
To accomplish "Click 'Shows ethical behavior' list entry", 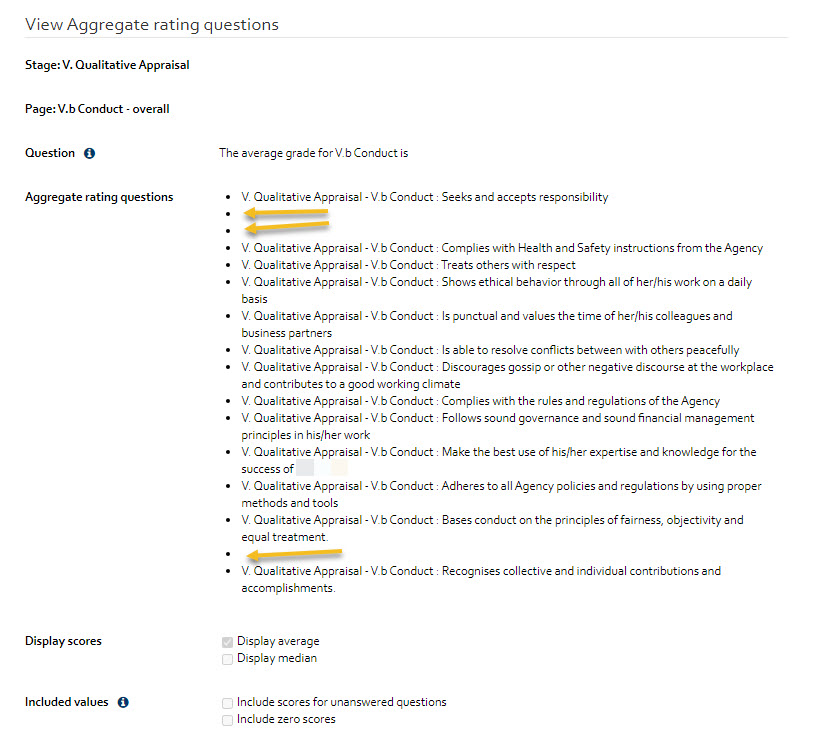I will pos(496,290).
